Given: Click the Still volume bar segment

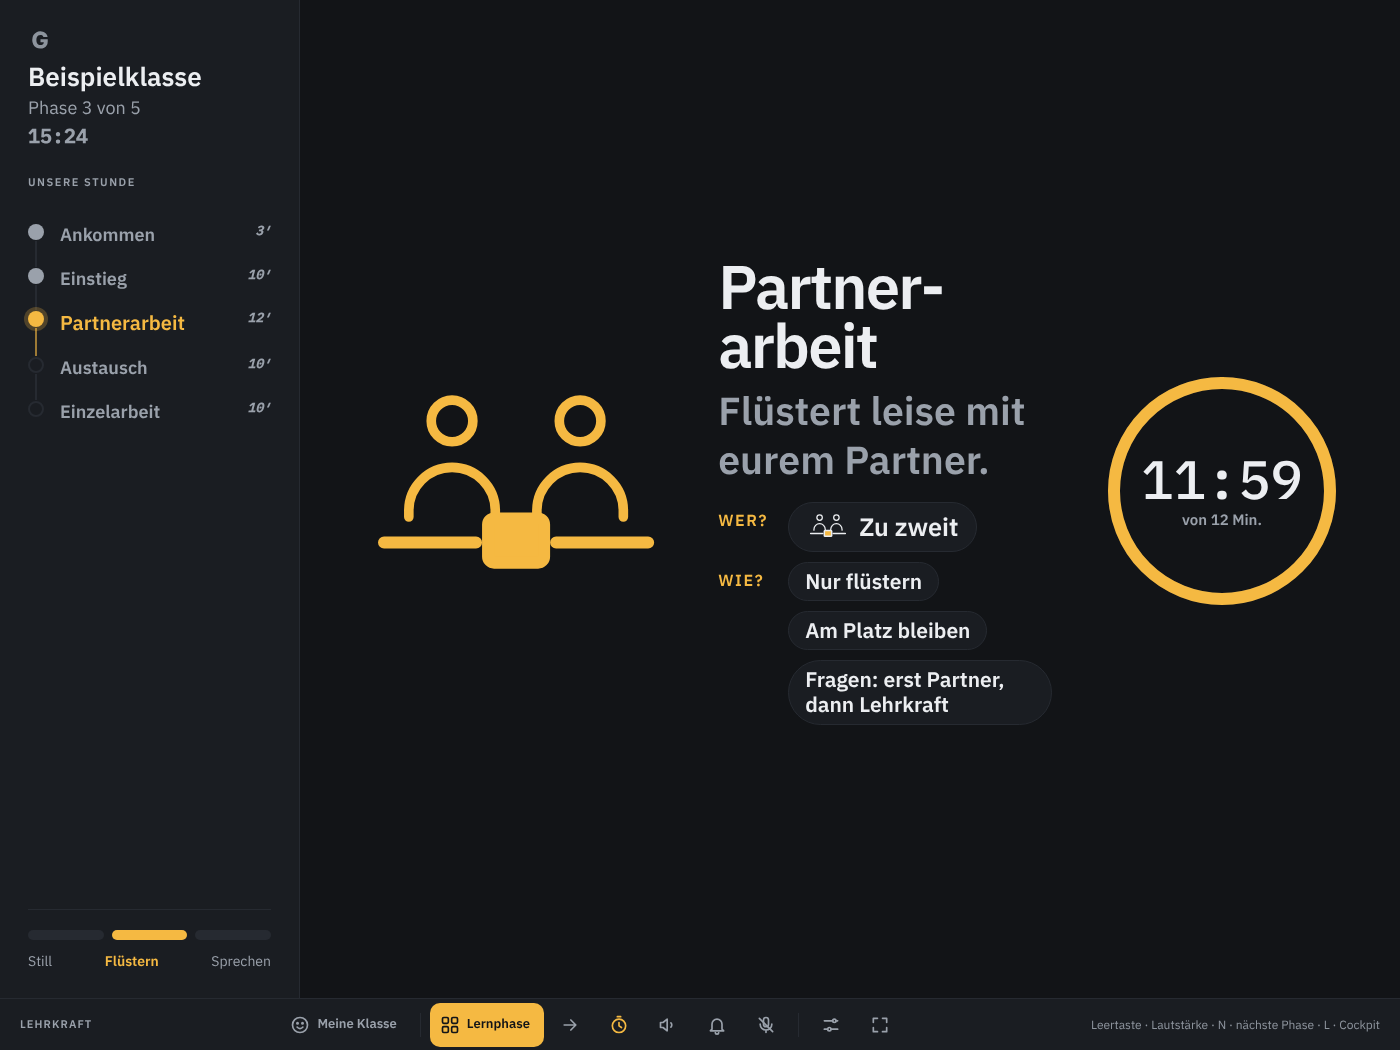Looking at the screenshot, I should point(66,935).
